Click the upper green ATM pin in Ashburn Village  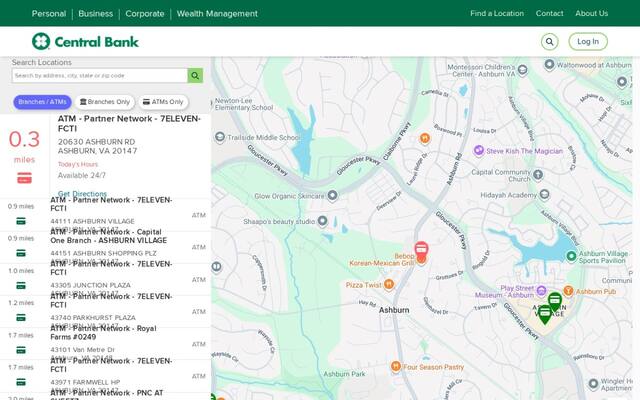(554, 301)
